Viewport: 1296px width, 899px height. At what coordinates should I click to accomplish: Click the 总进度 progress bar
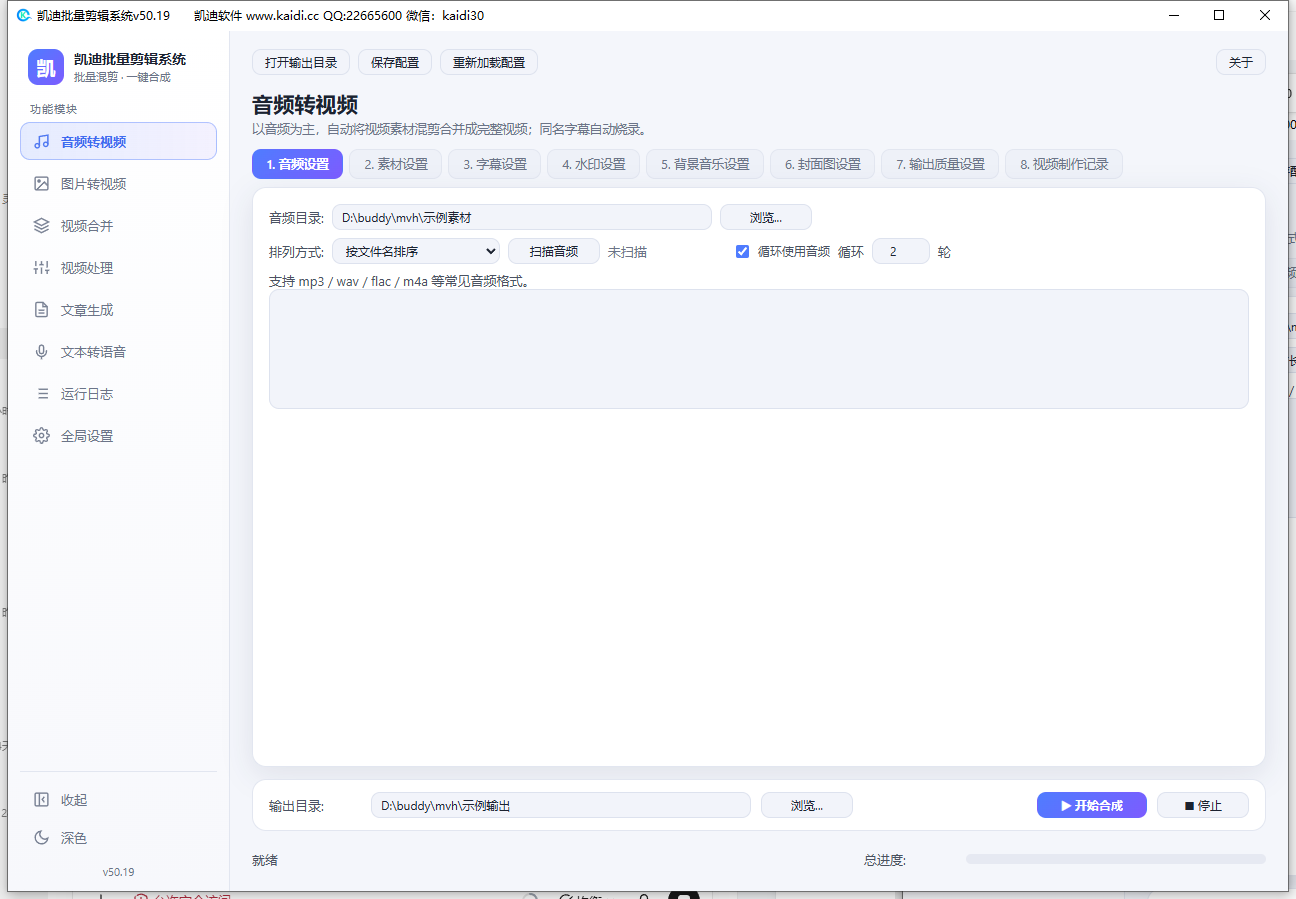tap(1116, 859)
